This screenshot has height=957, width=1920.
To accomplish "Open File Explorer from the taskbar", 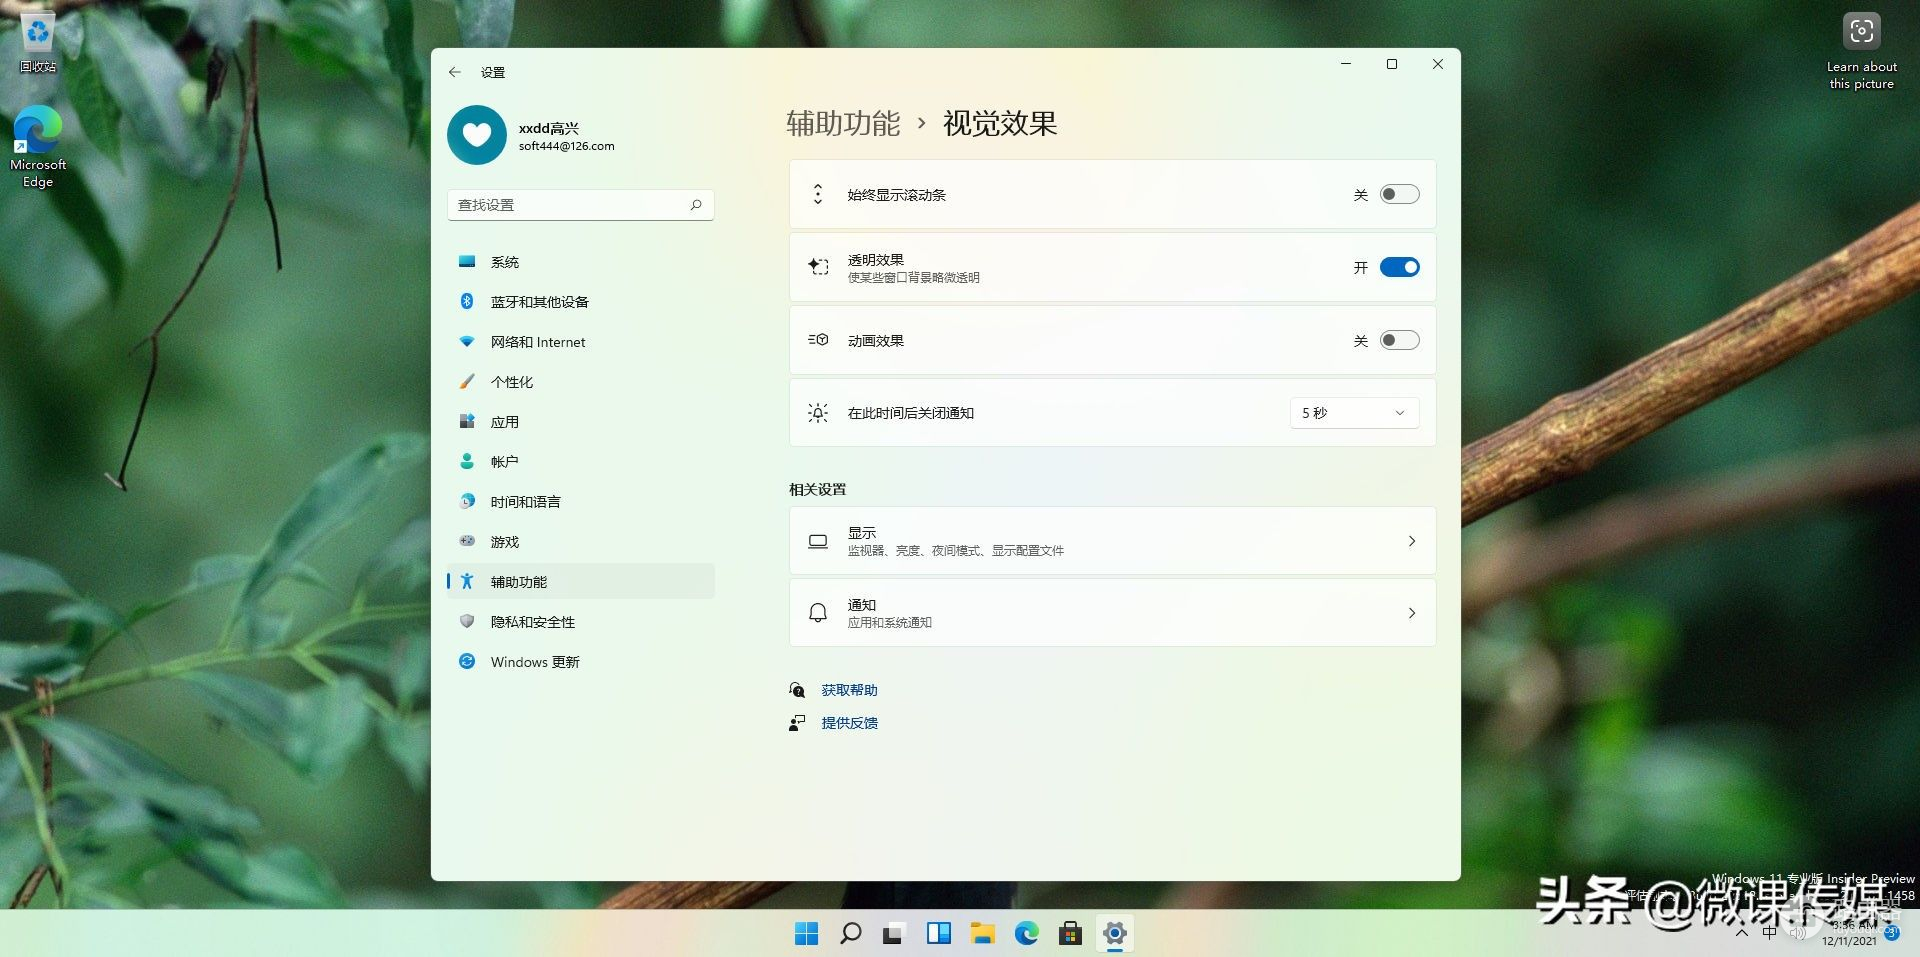I will tap(982, 933).
